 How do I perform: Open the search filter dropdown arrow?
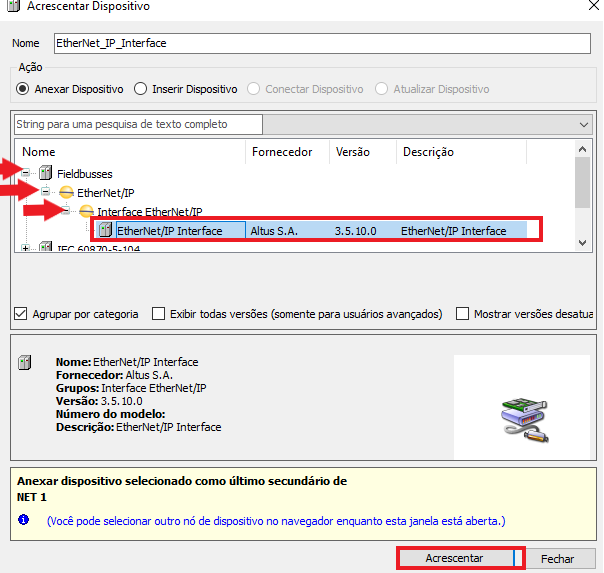click(584, 124)
